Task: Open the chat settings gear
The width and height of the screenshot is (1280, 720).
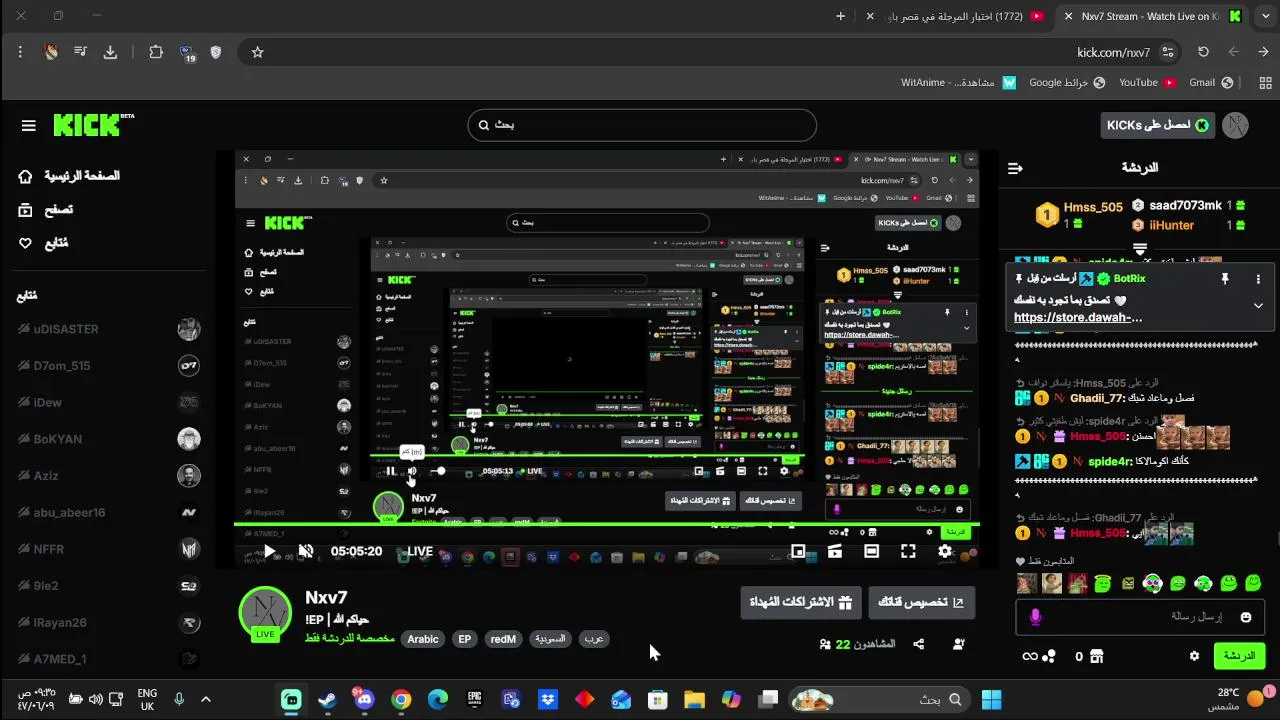Action: (x=1194, y=656)
